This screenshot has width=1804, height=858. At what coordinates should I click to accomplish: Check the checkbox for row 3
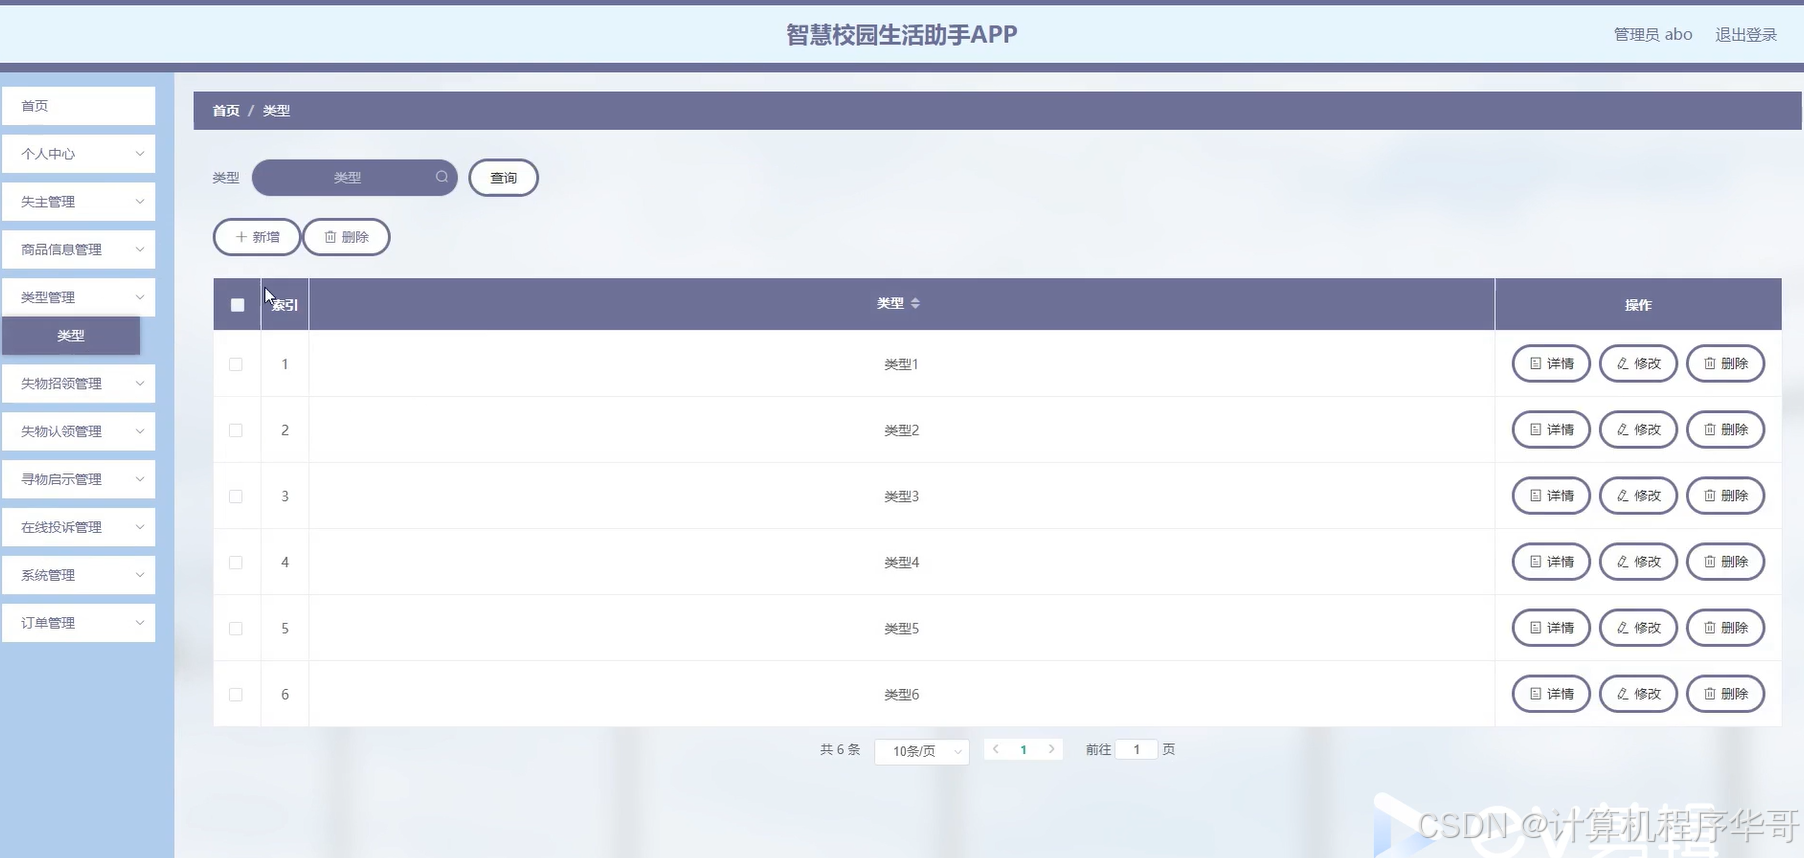tap(236, 496)
